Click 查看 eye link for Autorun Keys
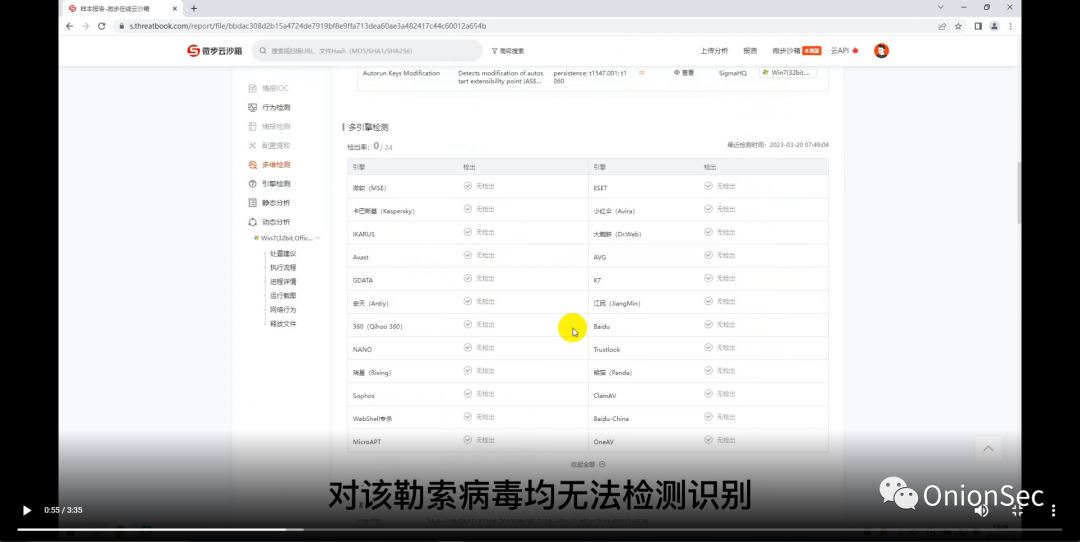The width and height of the screenshot is (1080, 542). pyautogui.click(x=684, y=73)
